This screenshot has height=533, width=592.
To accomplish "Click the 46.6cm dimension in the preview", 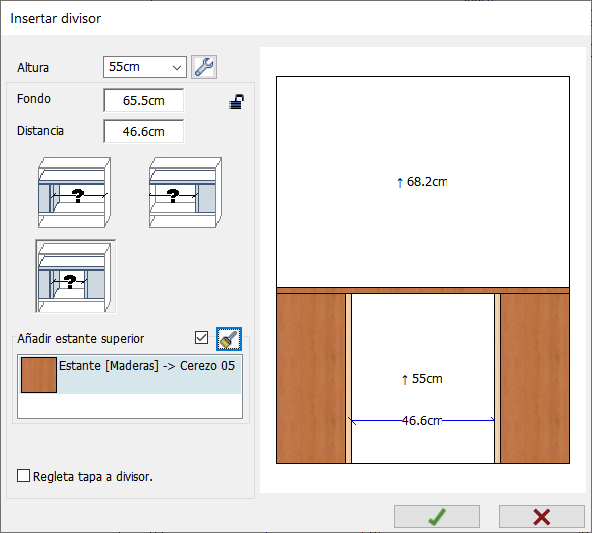I will click(422, 421).
